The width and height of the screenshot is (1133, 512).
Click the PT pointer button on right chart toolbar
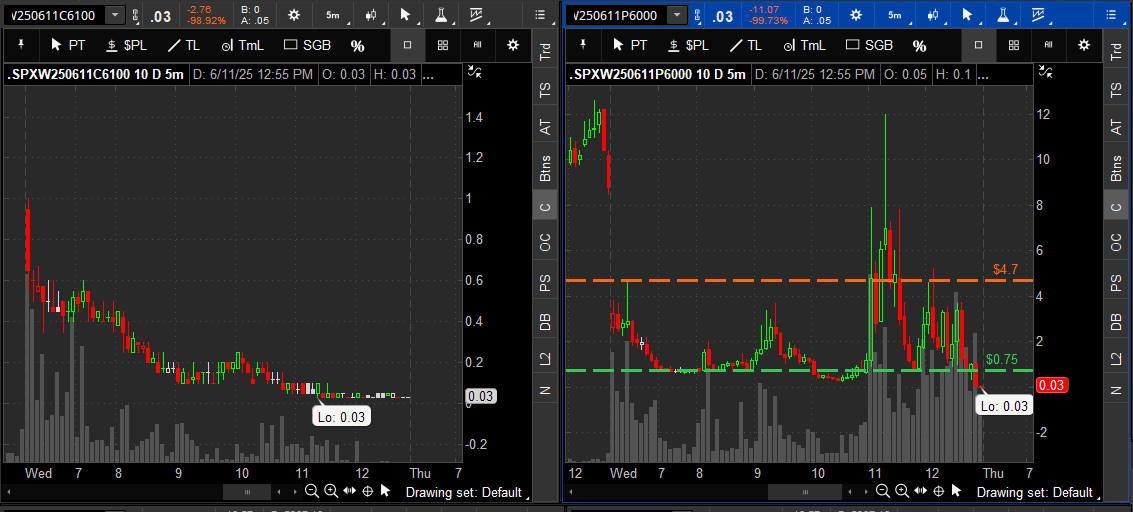629,45
